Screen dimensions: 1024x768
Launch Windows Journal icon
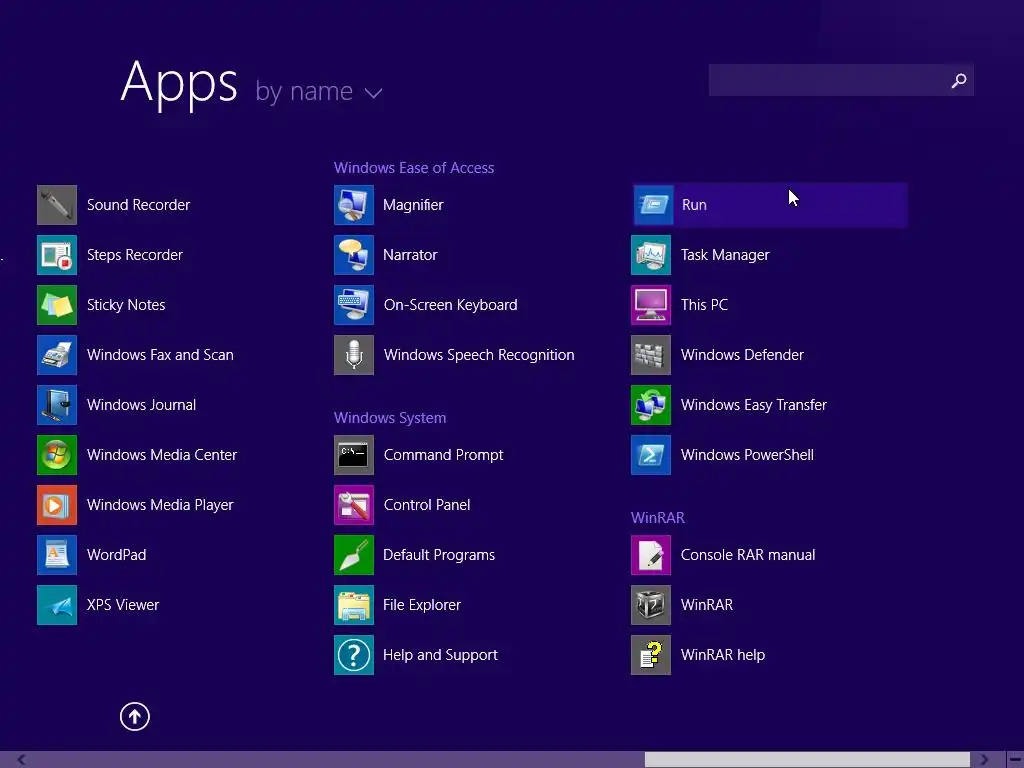[x=57, y=405]
